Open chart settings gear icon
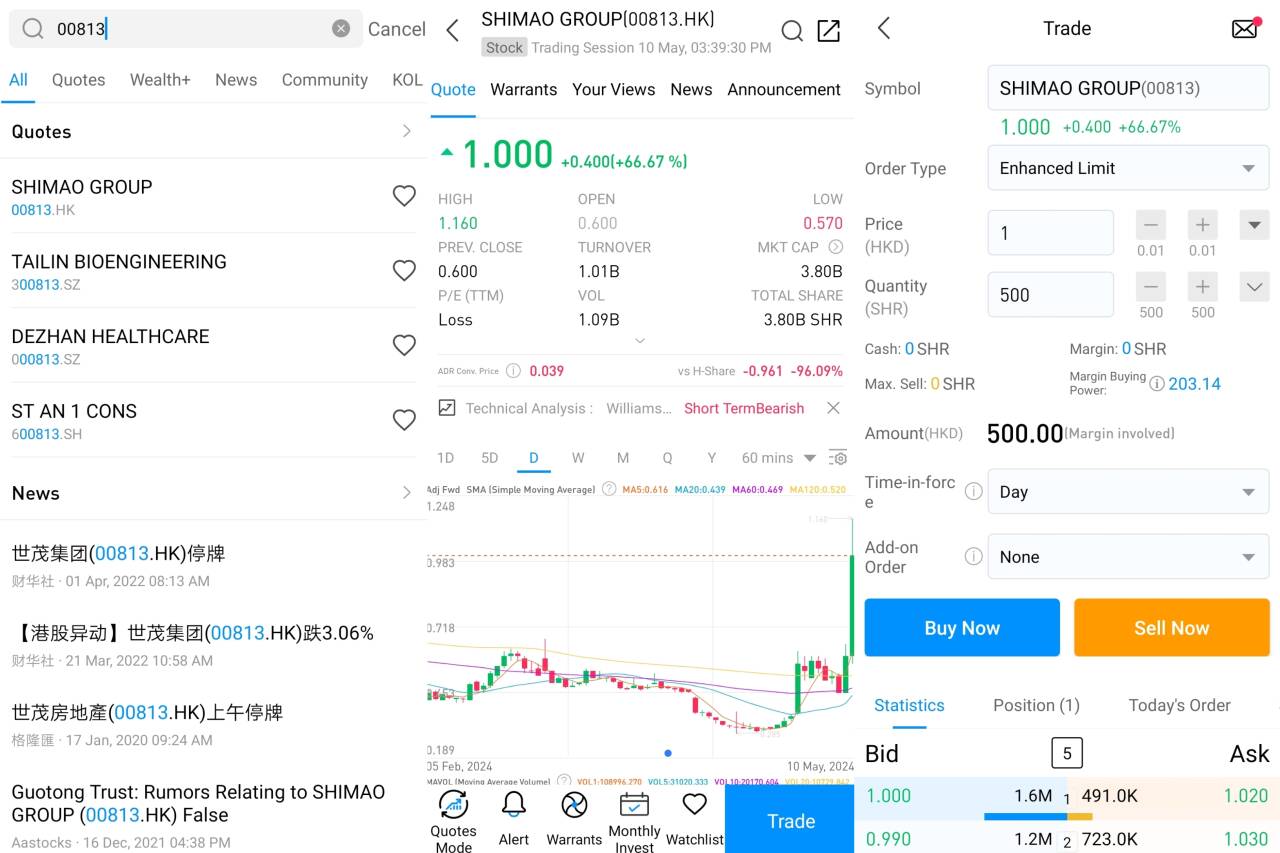Screen dimensions: 1280x853 tap(839, 458)
